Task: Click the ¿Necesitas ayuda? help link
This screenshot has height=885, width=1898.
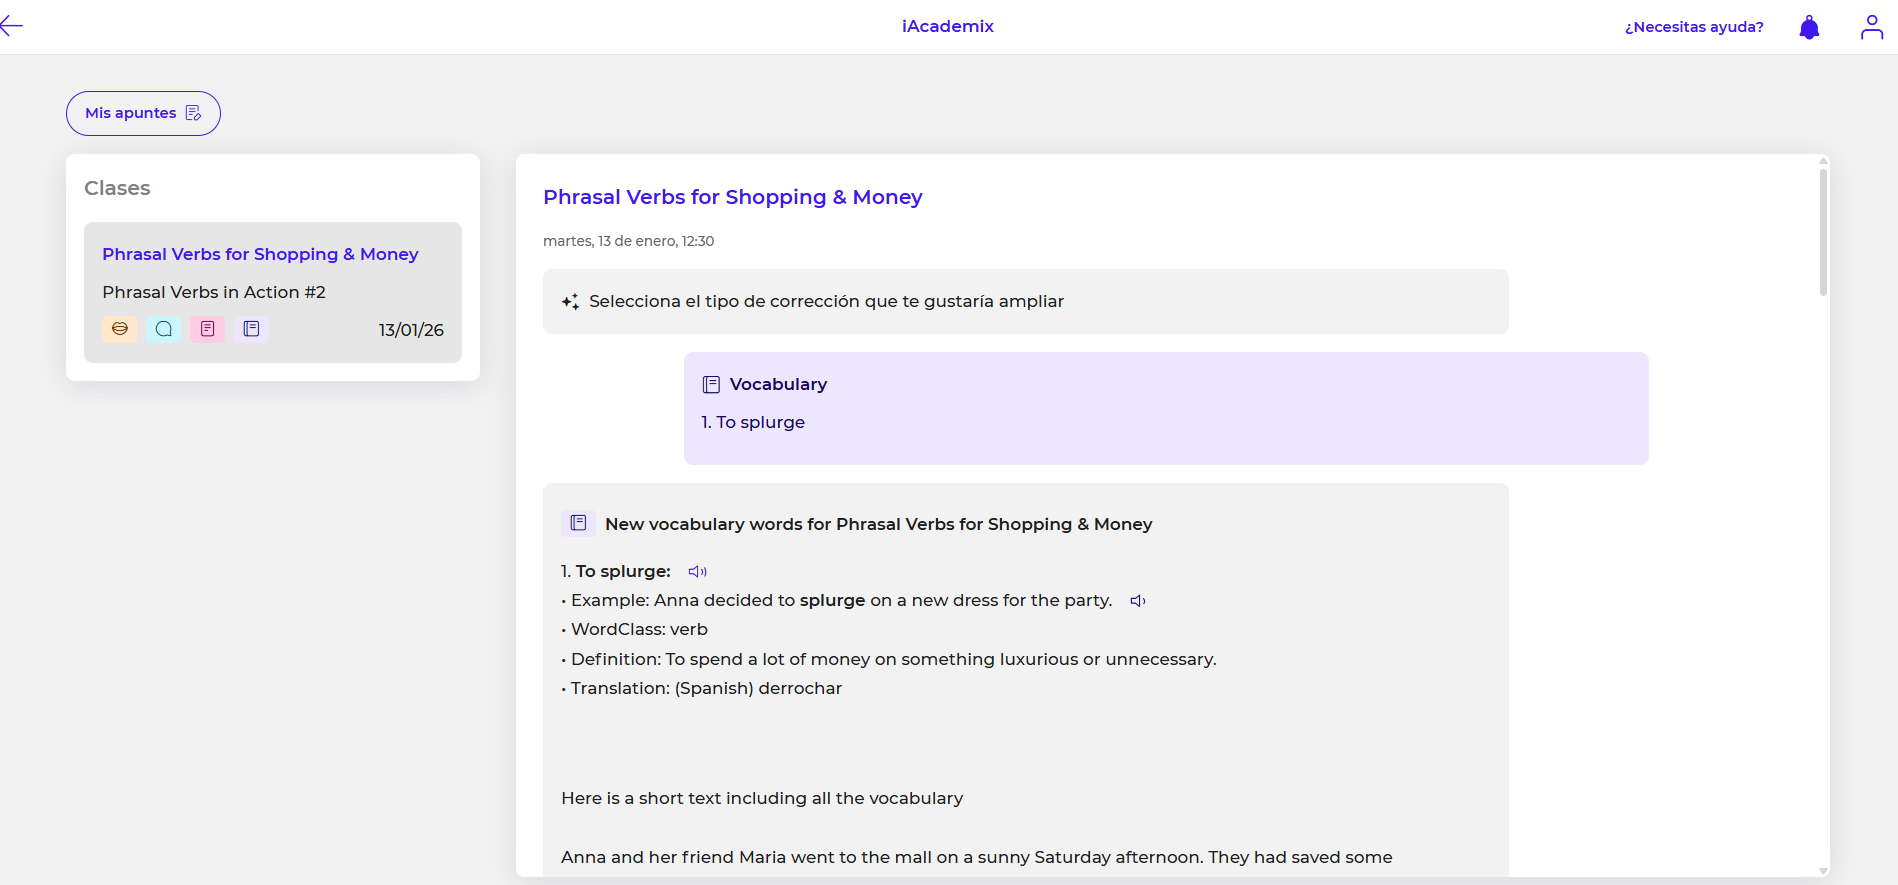Action: [1693, 27]
